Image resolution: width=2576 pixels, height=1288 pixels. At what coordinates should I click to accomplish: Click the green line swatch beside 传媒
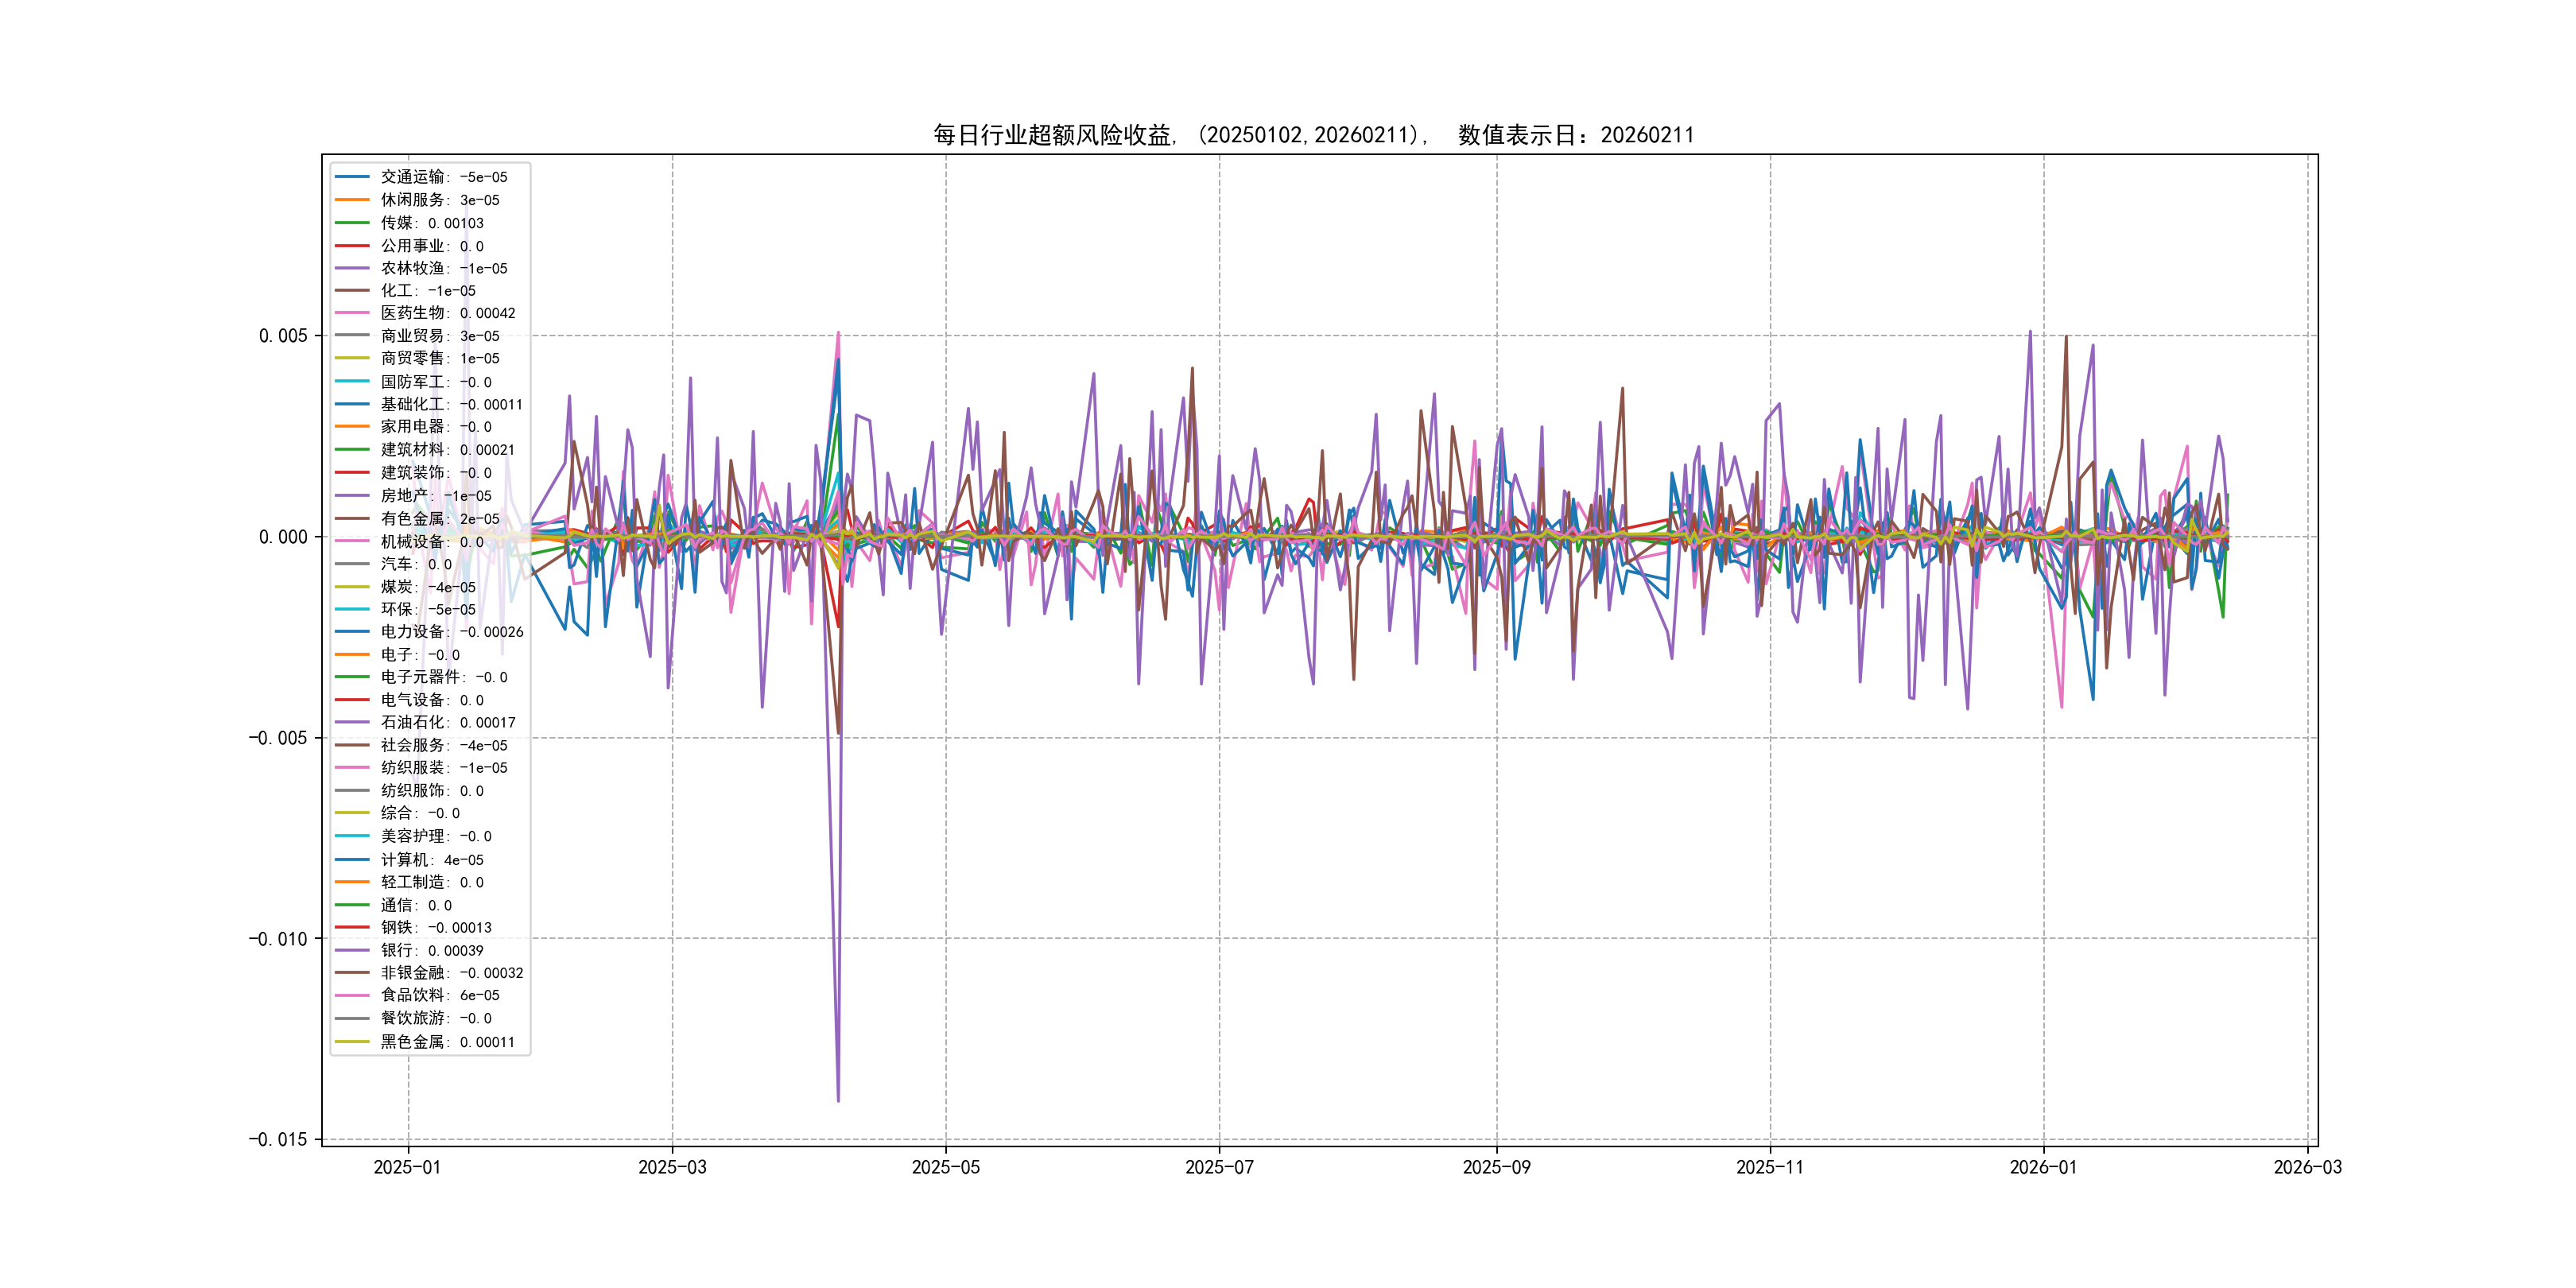point(352,223)
